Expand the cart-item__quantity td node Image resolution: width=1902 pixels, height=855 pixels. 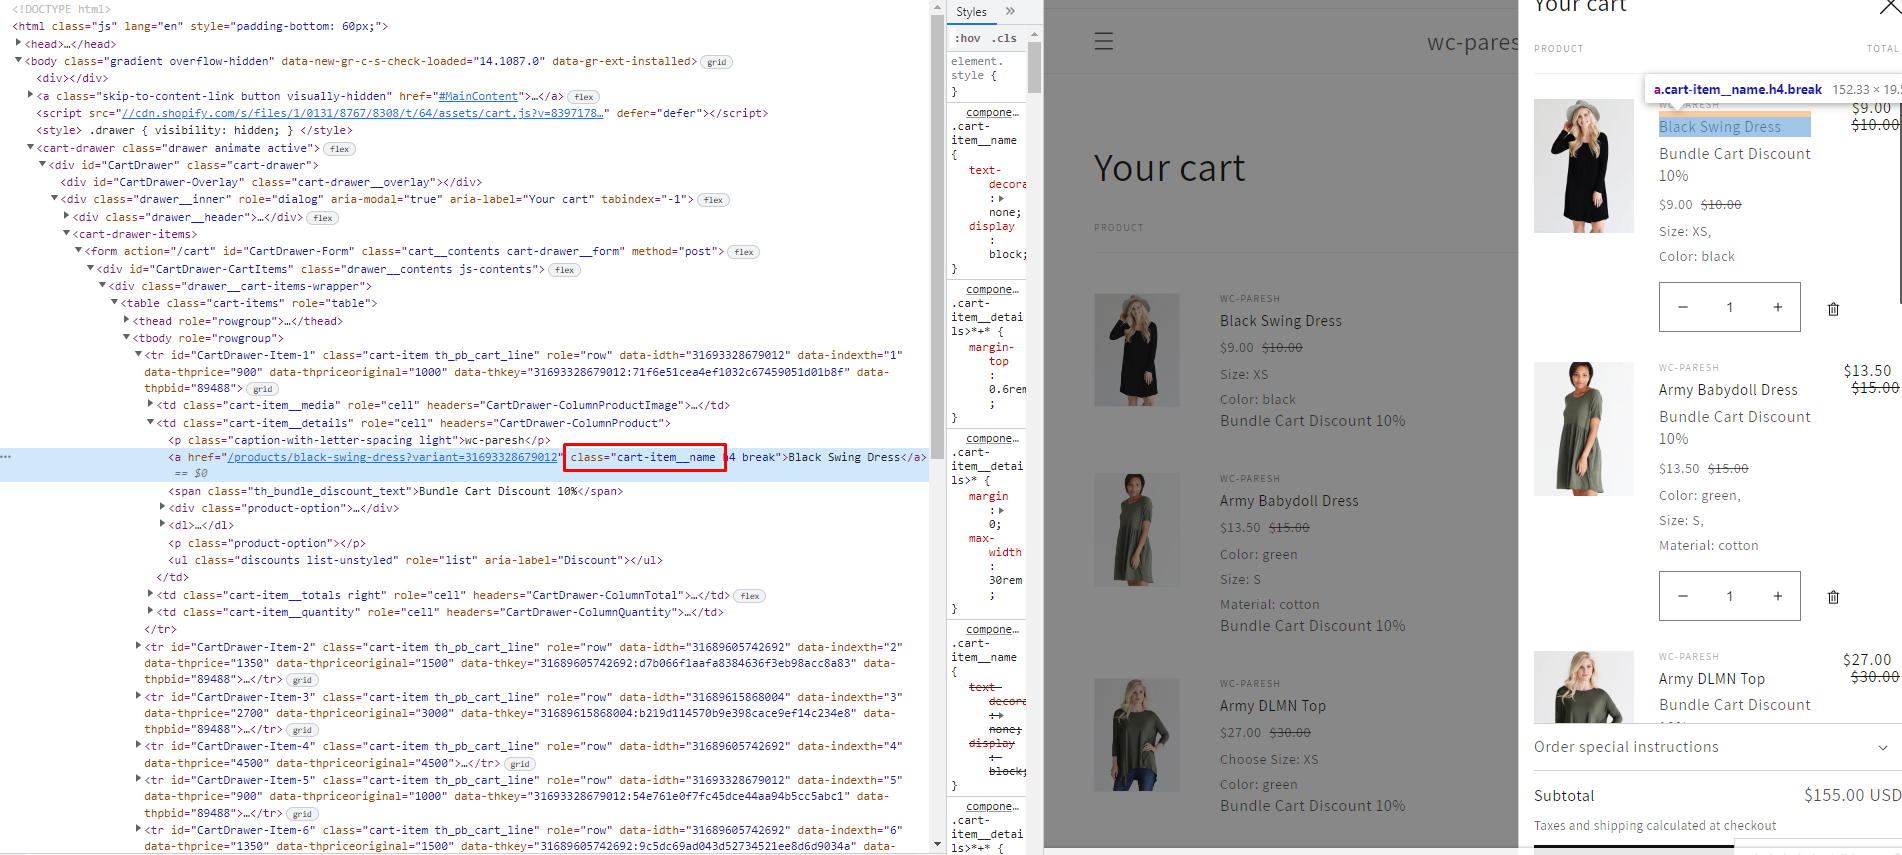click(150, 611)
